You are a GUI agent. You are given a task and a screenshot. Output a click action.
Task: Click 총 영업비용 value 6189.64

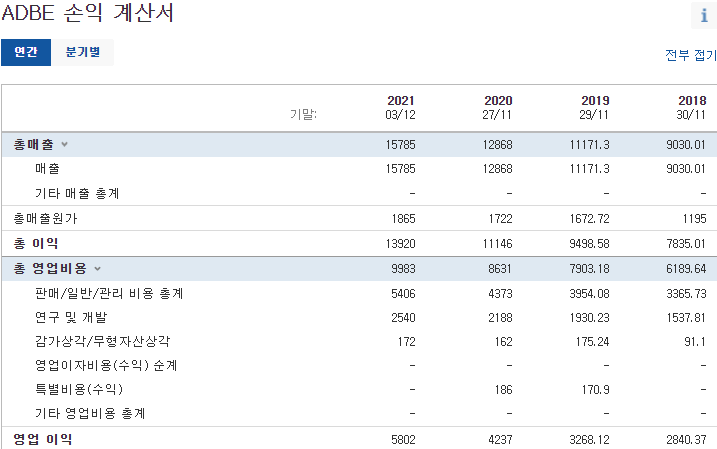[686, 268]
